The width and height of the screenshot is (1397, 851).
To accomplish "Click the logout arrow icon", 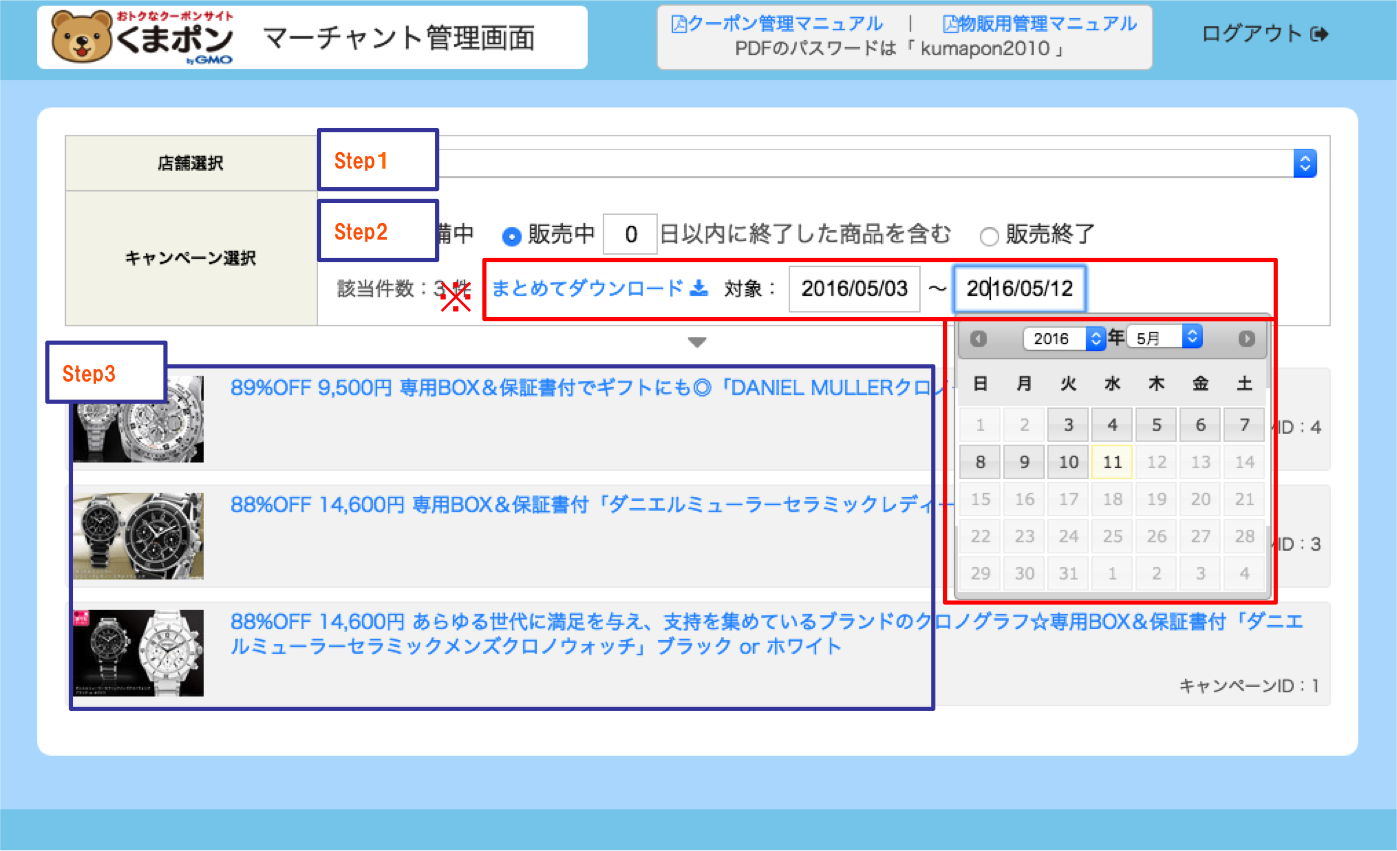I will 1320,34.
